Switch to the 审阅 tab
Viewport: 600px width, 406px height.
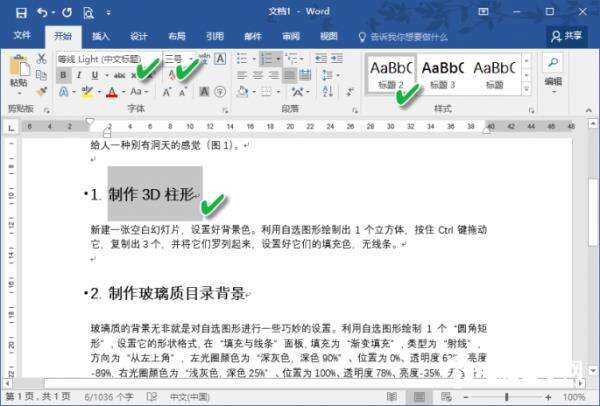tap(291, 36)
